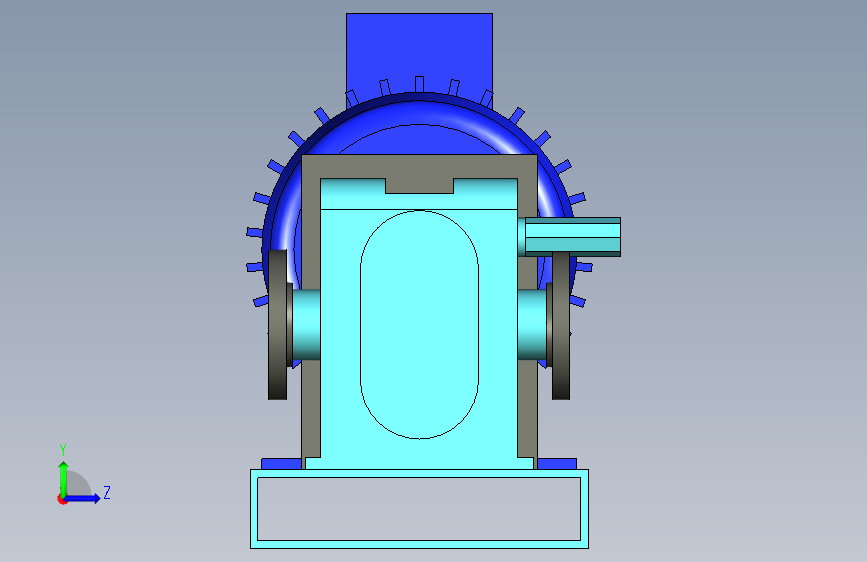The height and width of the screenshot is (562, 867).
Task: Select the blue mounting foot on left
Action: coord(281,464)
